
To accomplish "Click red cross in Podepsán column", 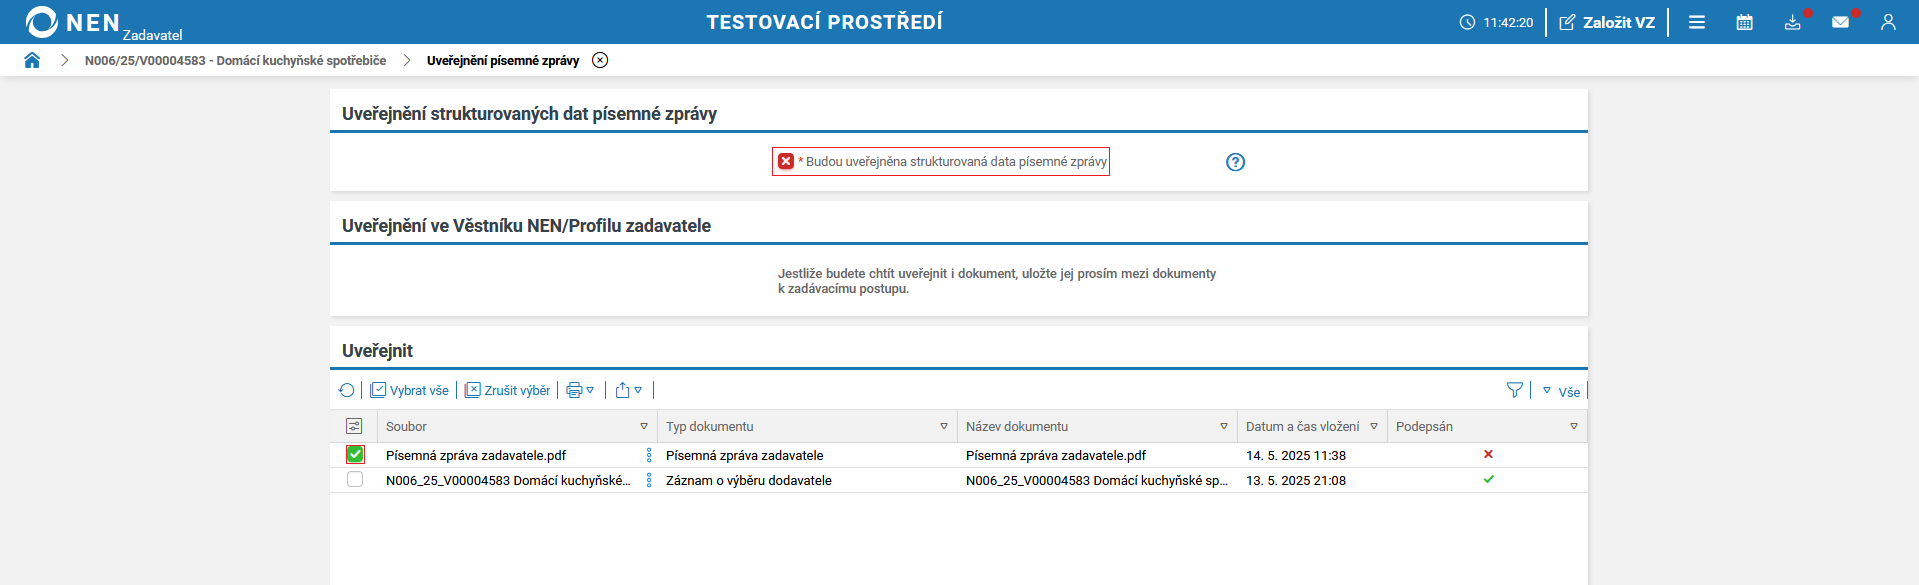I will click(1488, 454).
